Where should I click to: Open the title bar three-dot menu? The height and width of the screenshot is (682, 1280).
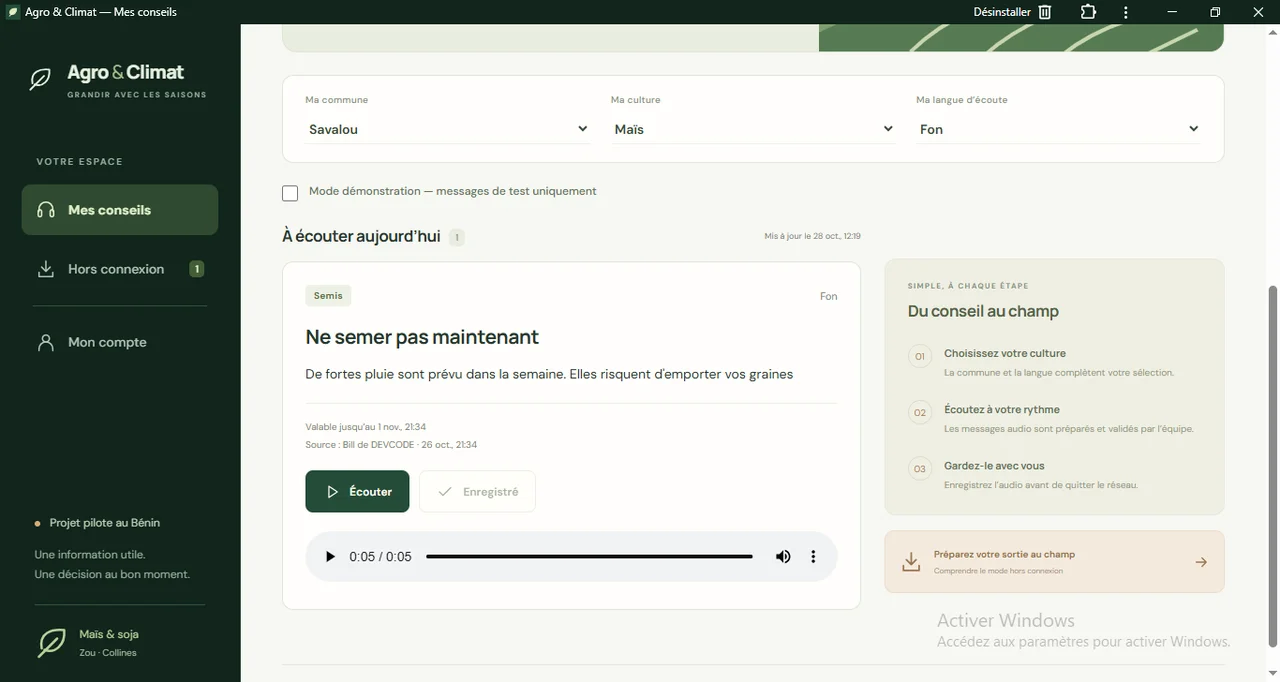click(x=1126, y=12)
